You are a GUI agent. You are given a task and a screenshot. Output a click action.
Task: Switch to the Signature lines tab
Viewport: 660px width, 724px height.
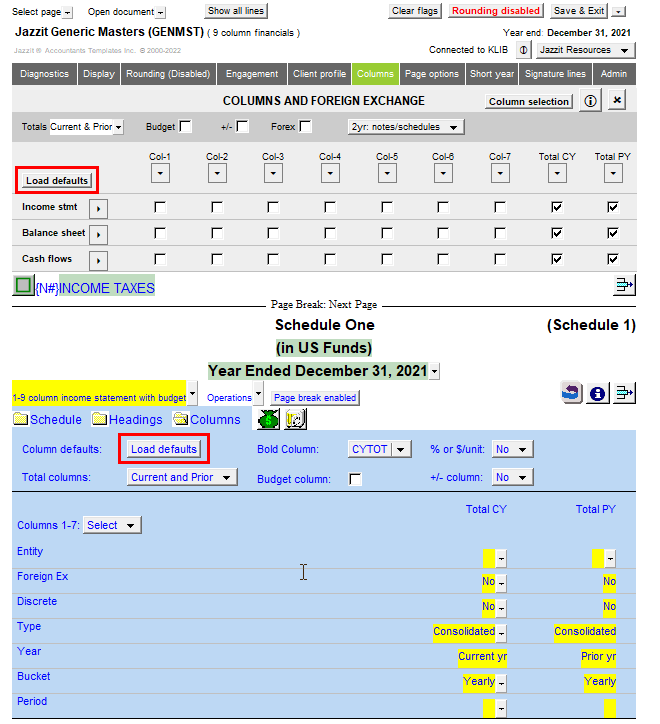coord(555,74)
